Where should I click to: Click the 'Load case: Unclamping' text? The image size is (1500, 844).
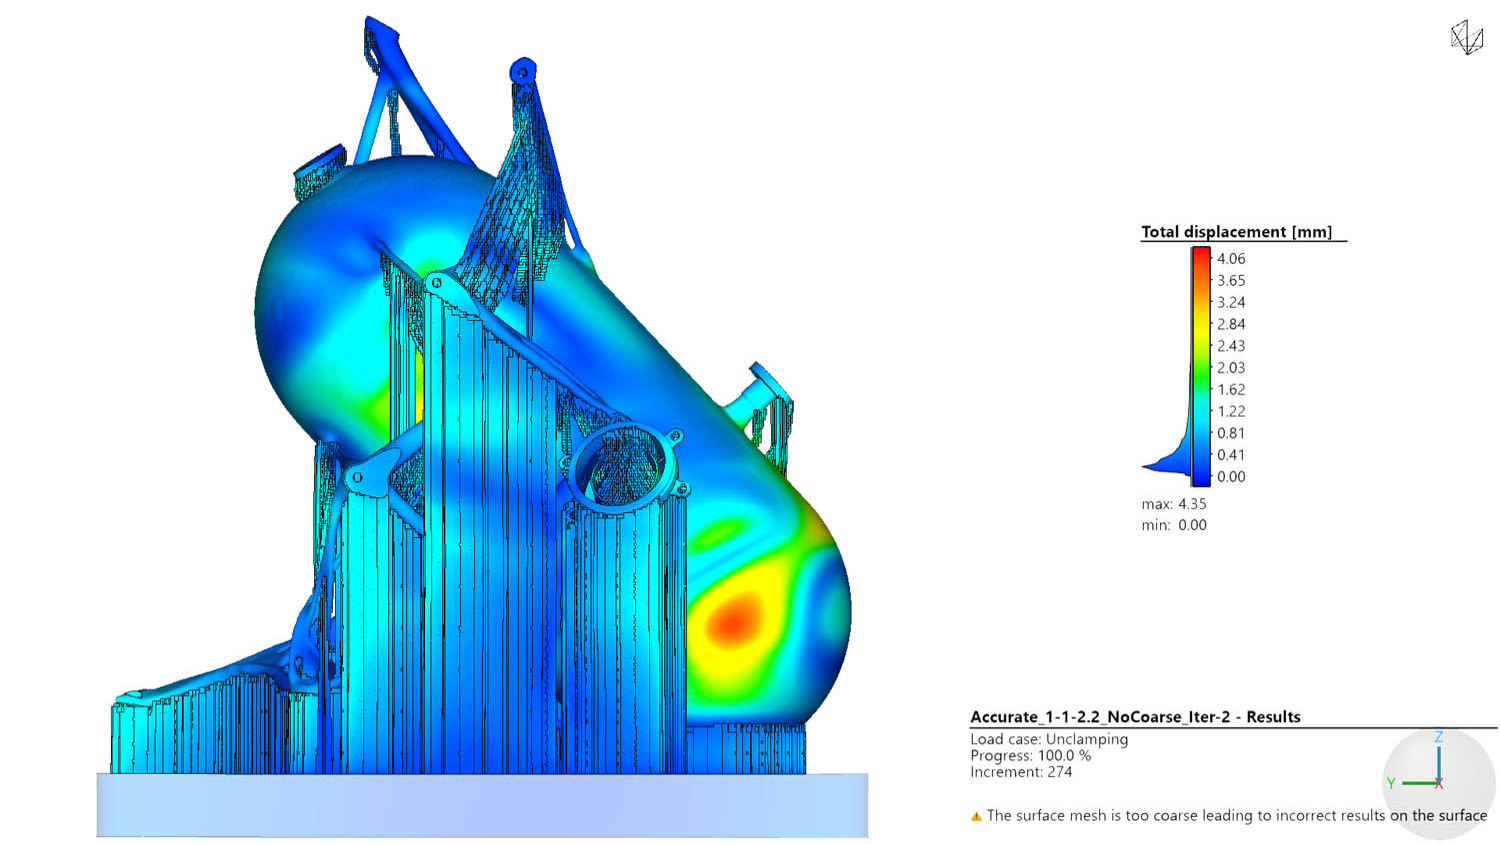click(1049, 739)
